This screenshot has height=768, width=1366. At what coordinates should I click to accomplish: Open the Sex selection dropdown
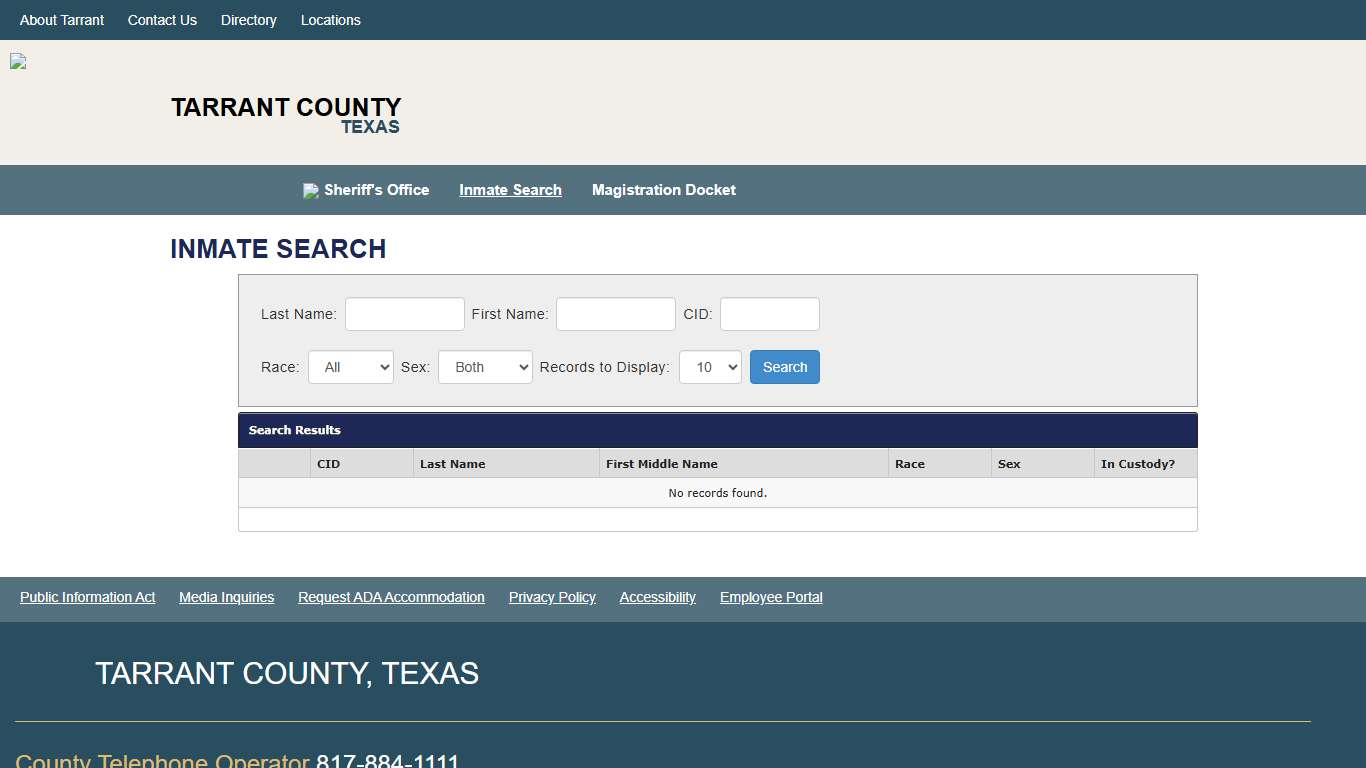[484, 367]
